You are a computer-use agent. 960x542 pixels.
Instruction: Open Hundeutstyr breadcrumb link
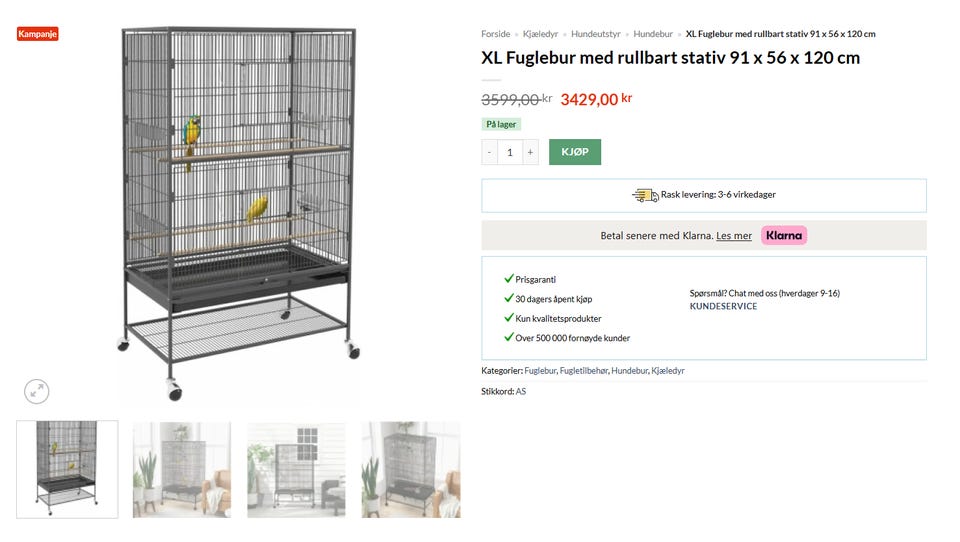596,34
